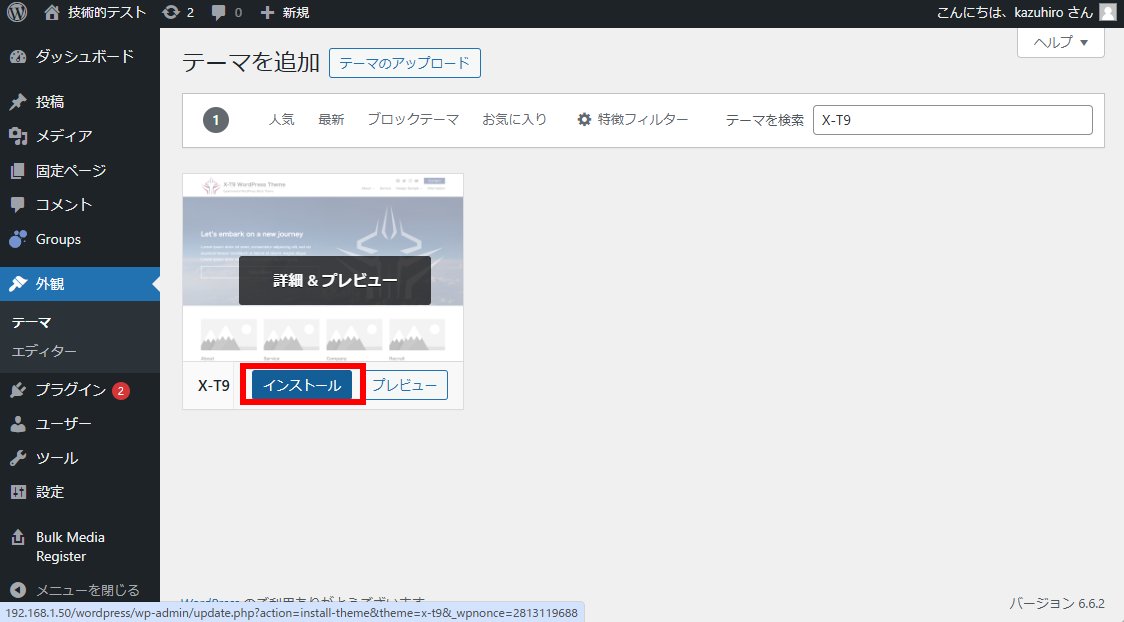Click the プレビュー button for X-T9
The width and height of the screenshot is (1124, 622).
pyautogui.click(x=404, y=386)
